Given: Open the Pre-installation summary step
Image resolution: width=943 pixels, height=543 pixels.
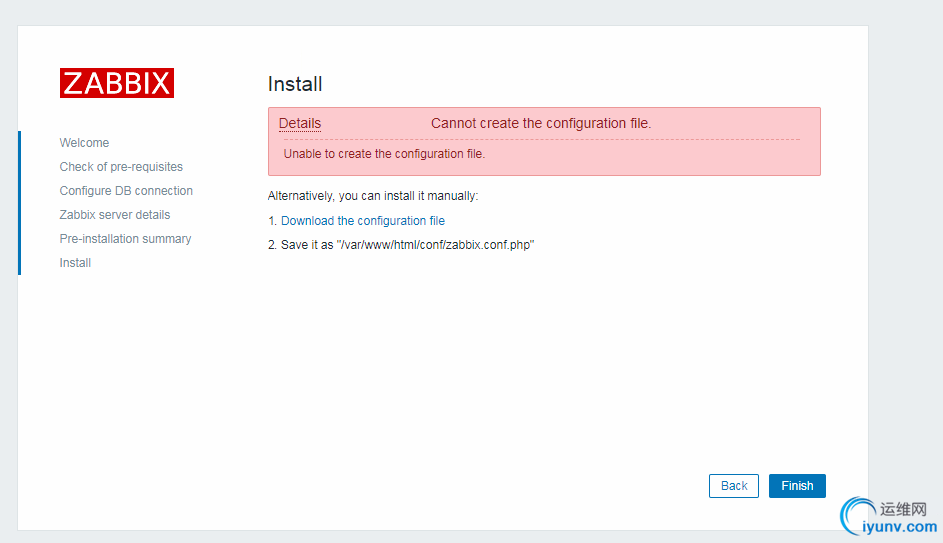Looking at the screenshot, I should point(125,239).
